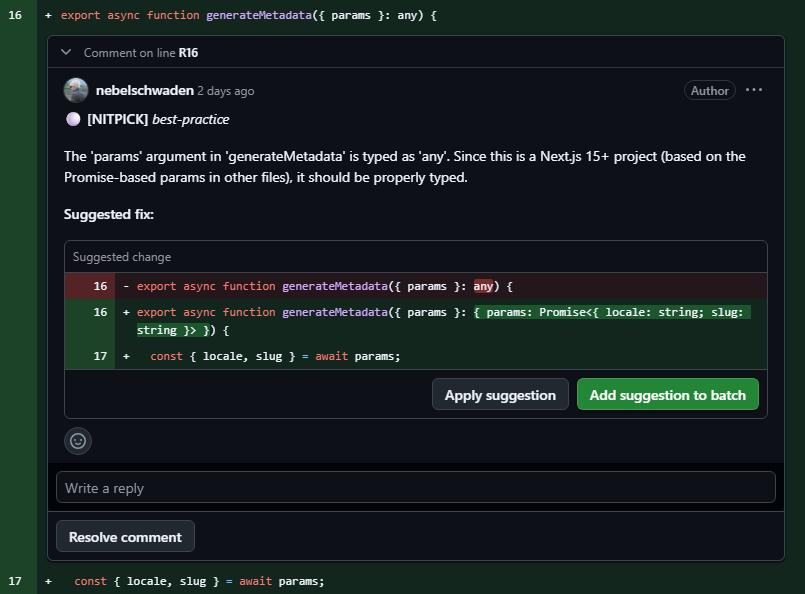Open the nebelschwaden username link
This screenshot has width=805, height=594.
144,91
